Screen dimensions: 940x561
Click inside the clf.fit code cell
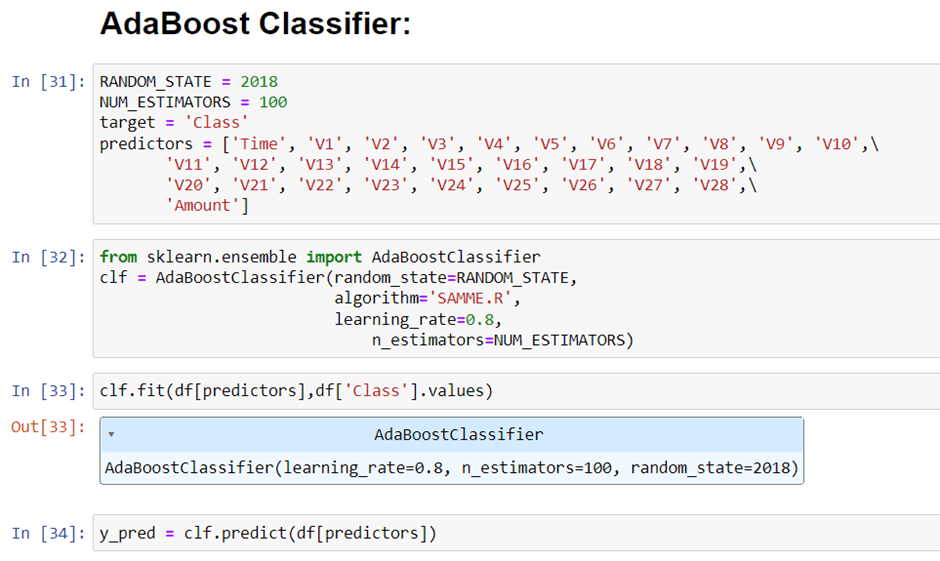tap(516, 391)
